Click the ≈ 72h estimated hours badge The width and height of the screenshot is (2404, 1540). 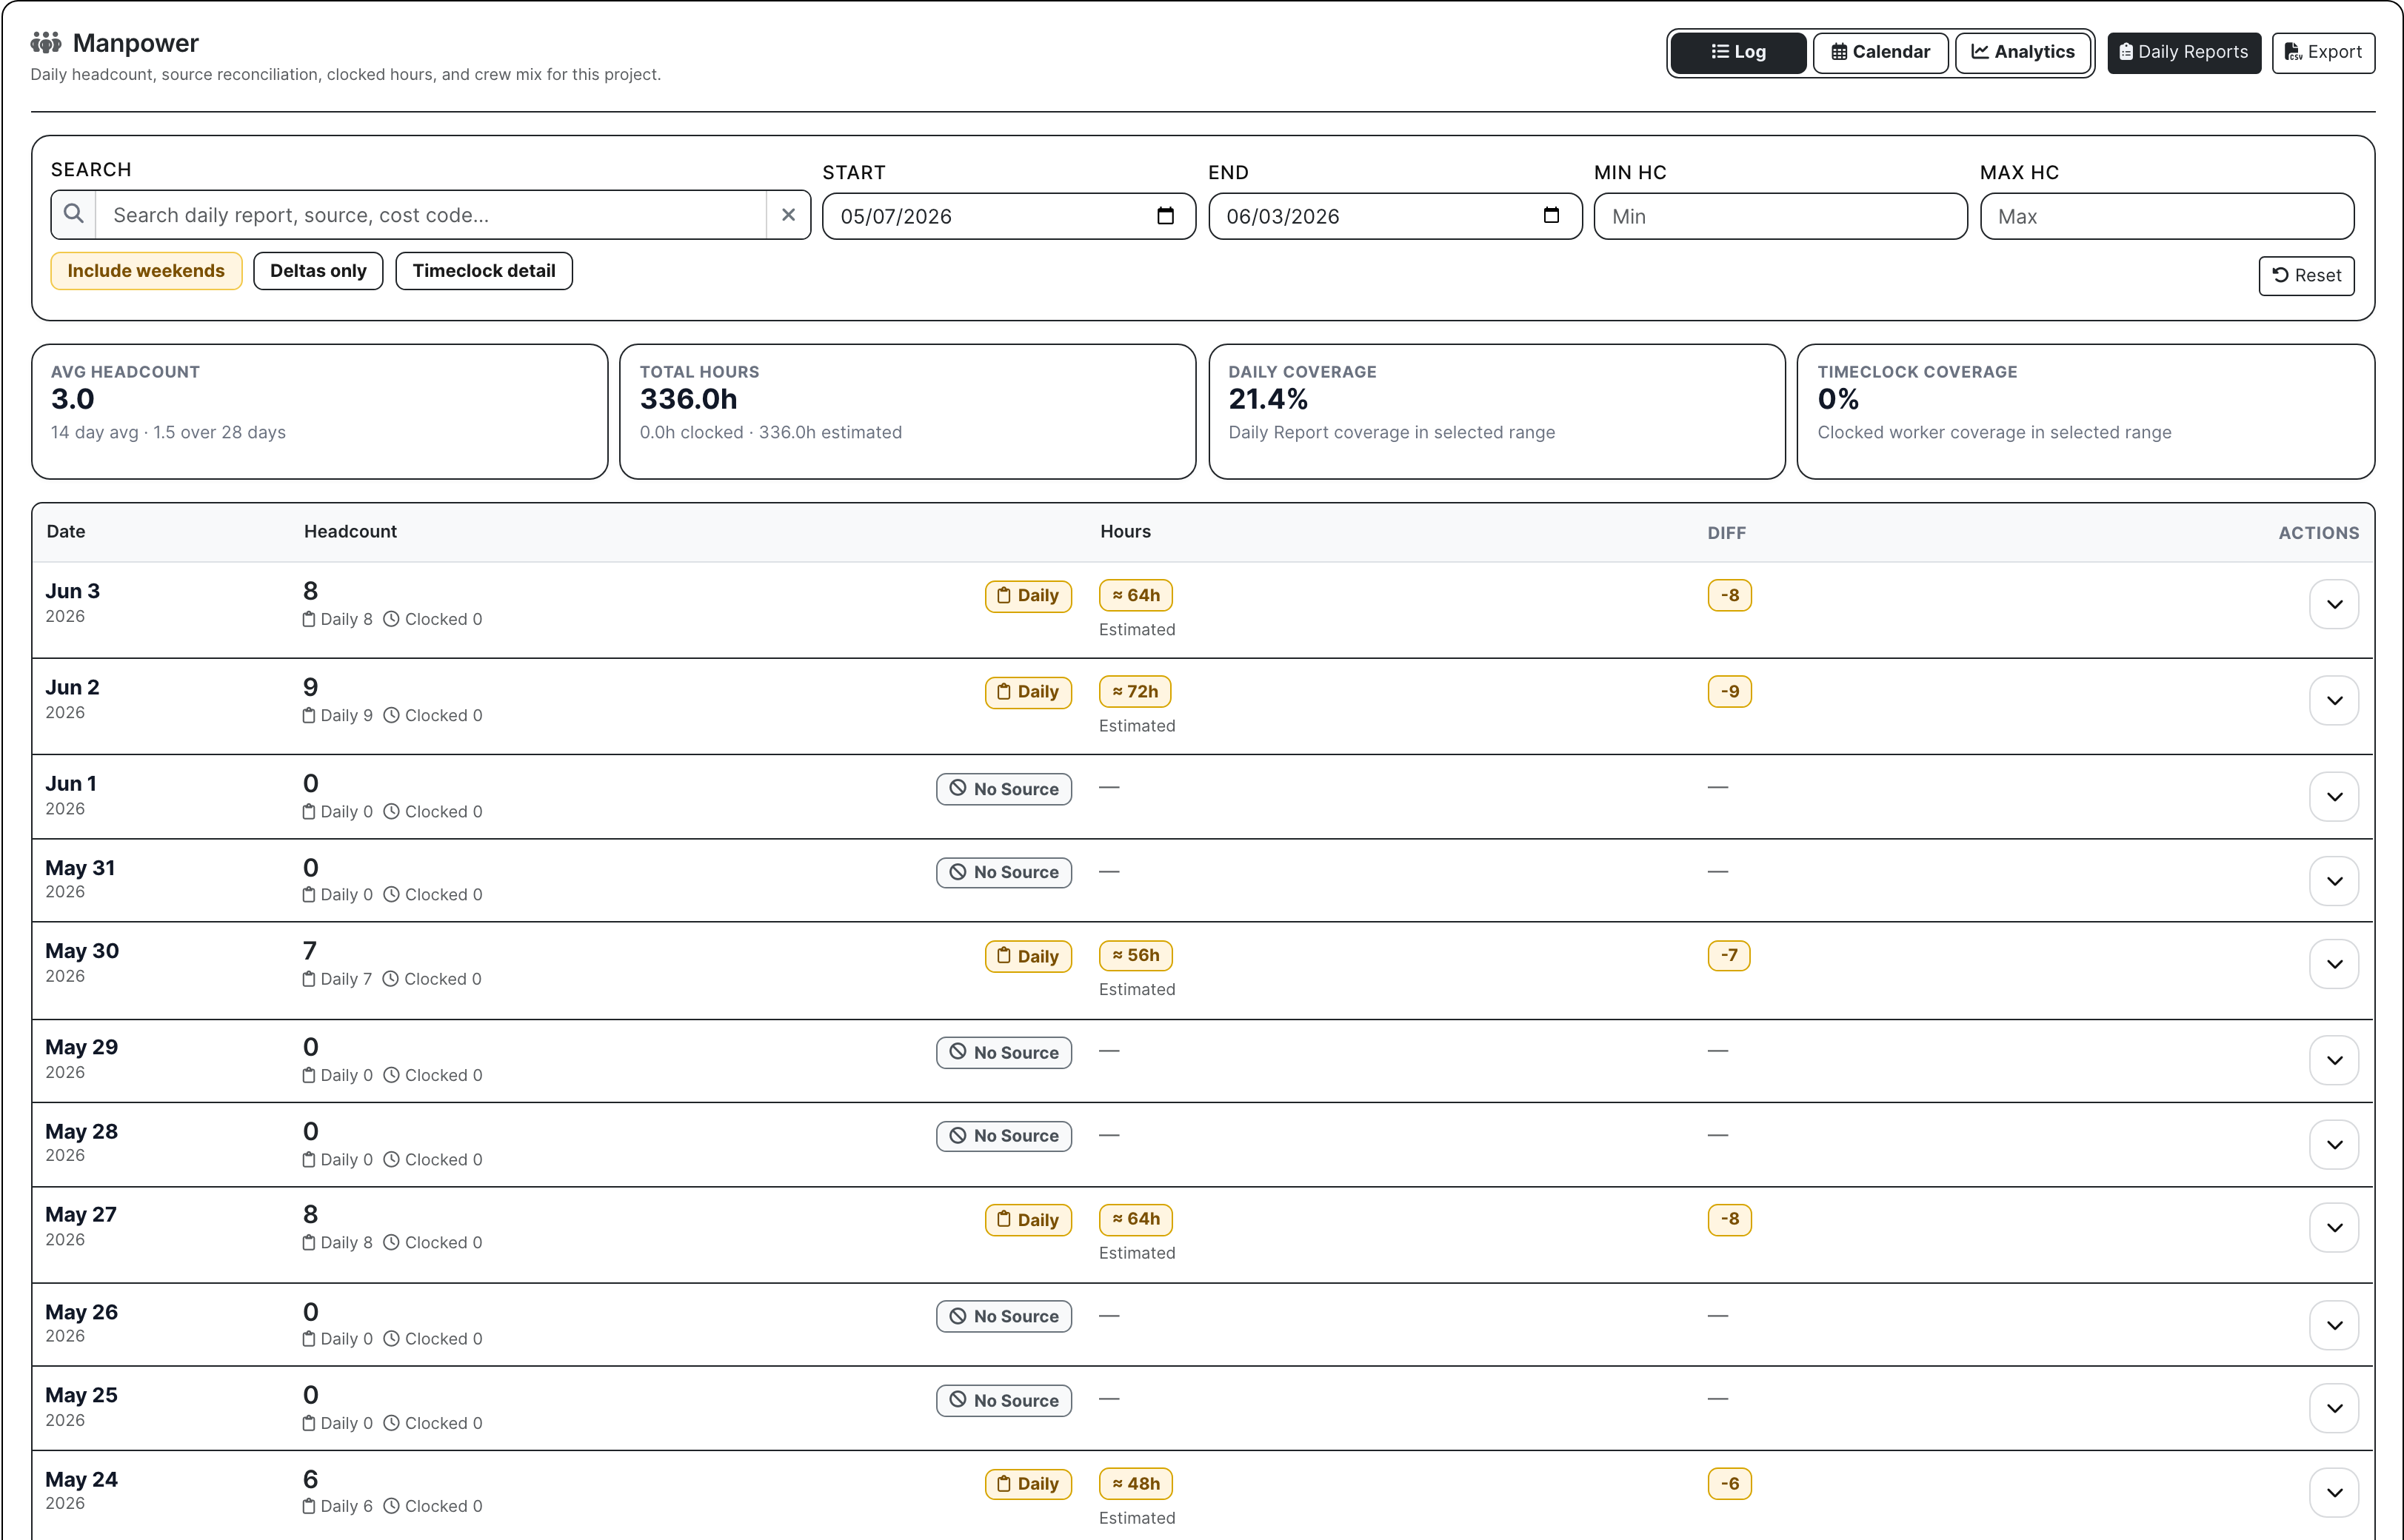click(x=1136, y=692)
